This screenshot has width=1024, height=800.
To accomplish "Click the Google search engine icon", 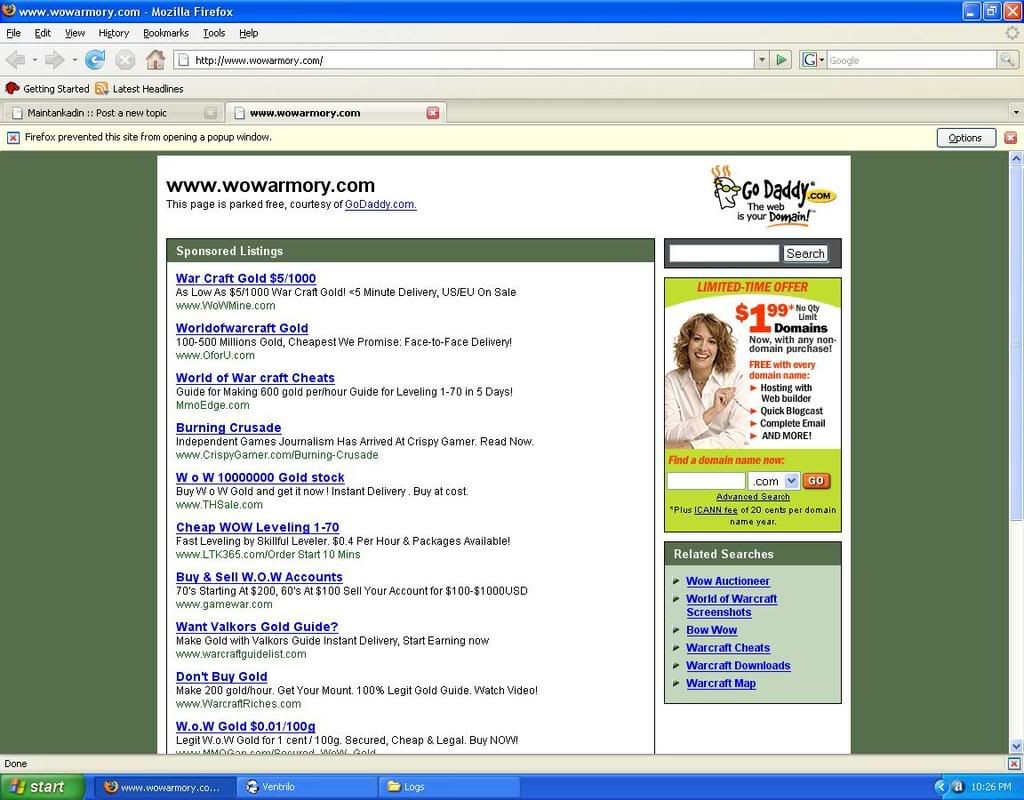I will (x=809, y=60).
